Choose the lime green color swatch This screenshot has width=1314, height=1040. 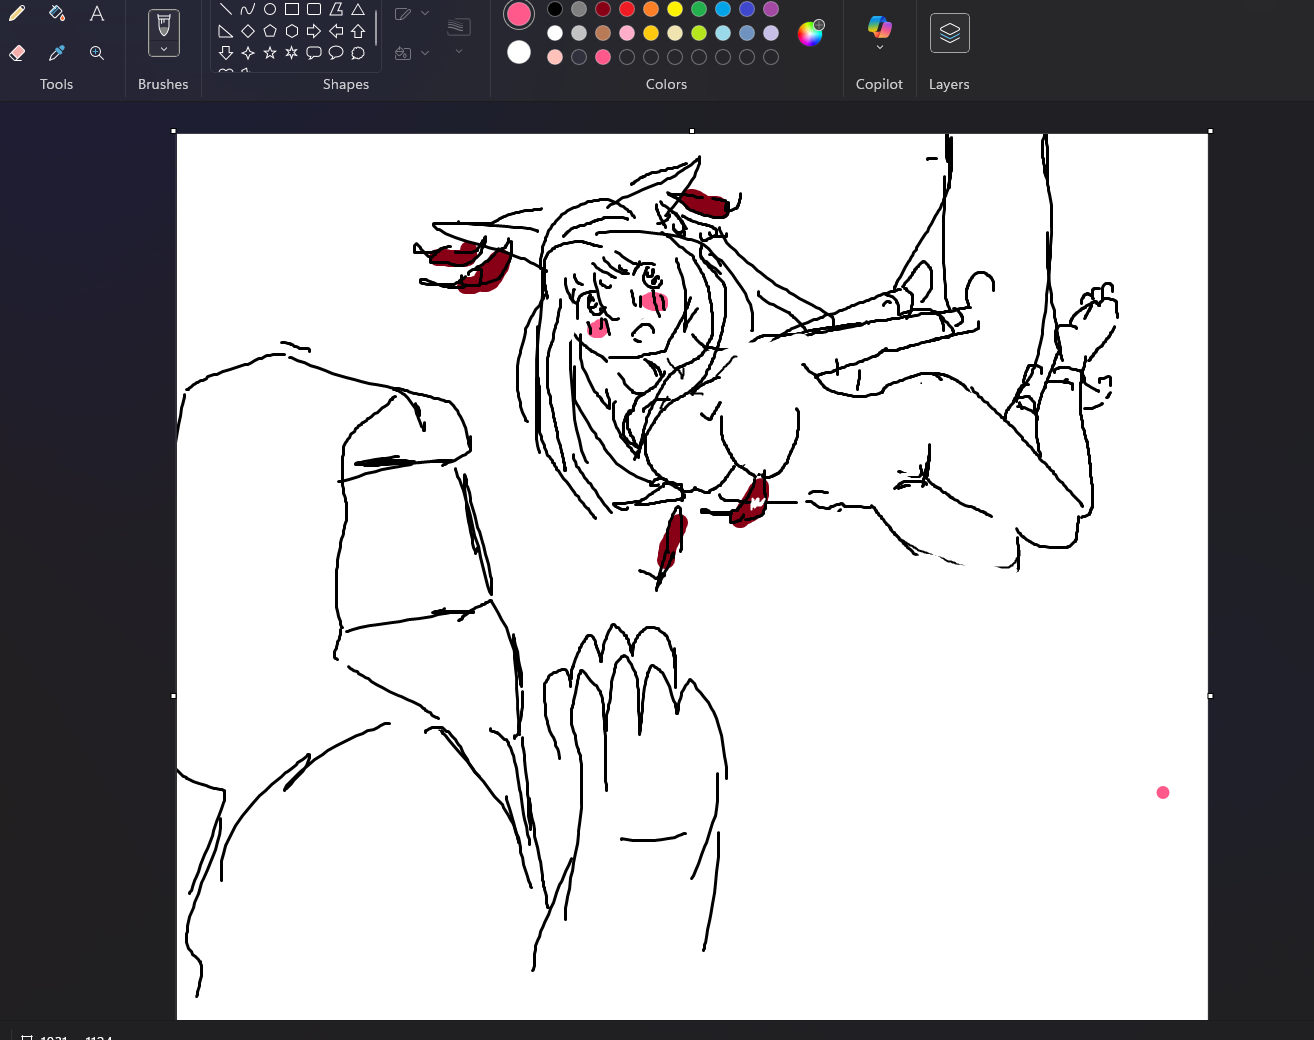coord(699,33)
